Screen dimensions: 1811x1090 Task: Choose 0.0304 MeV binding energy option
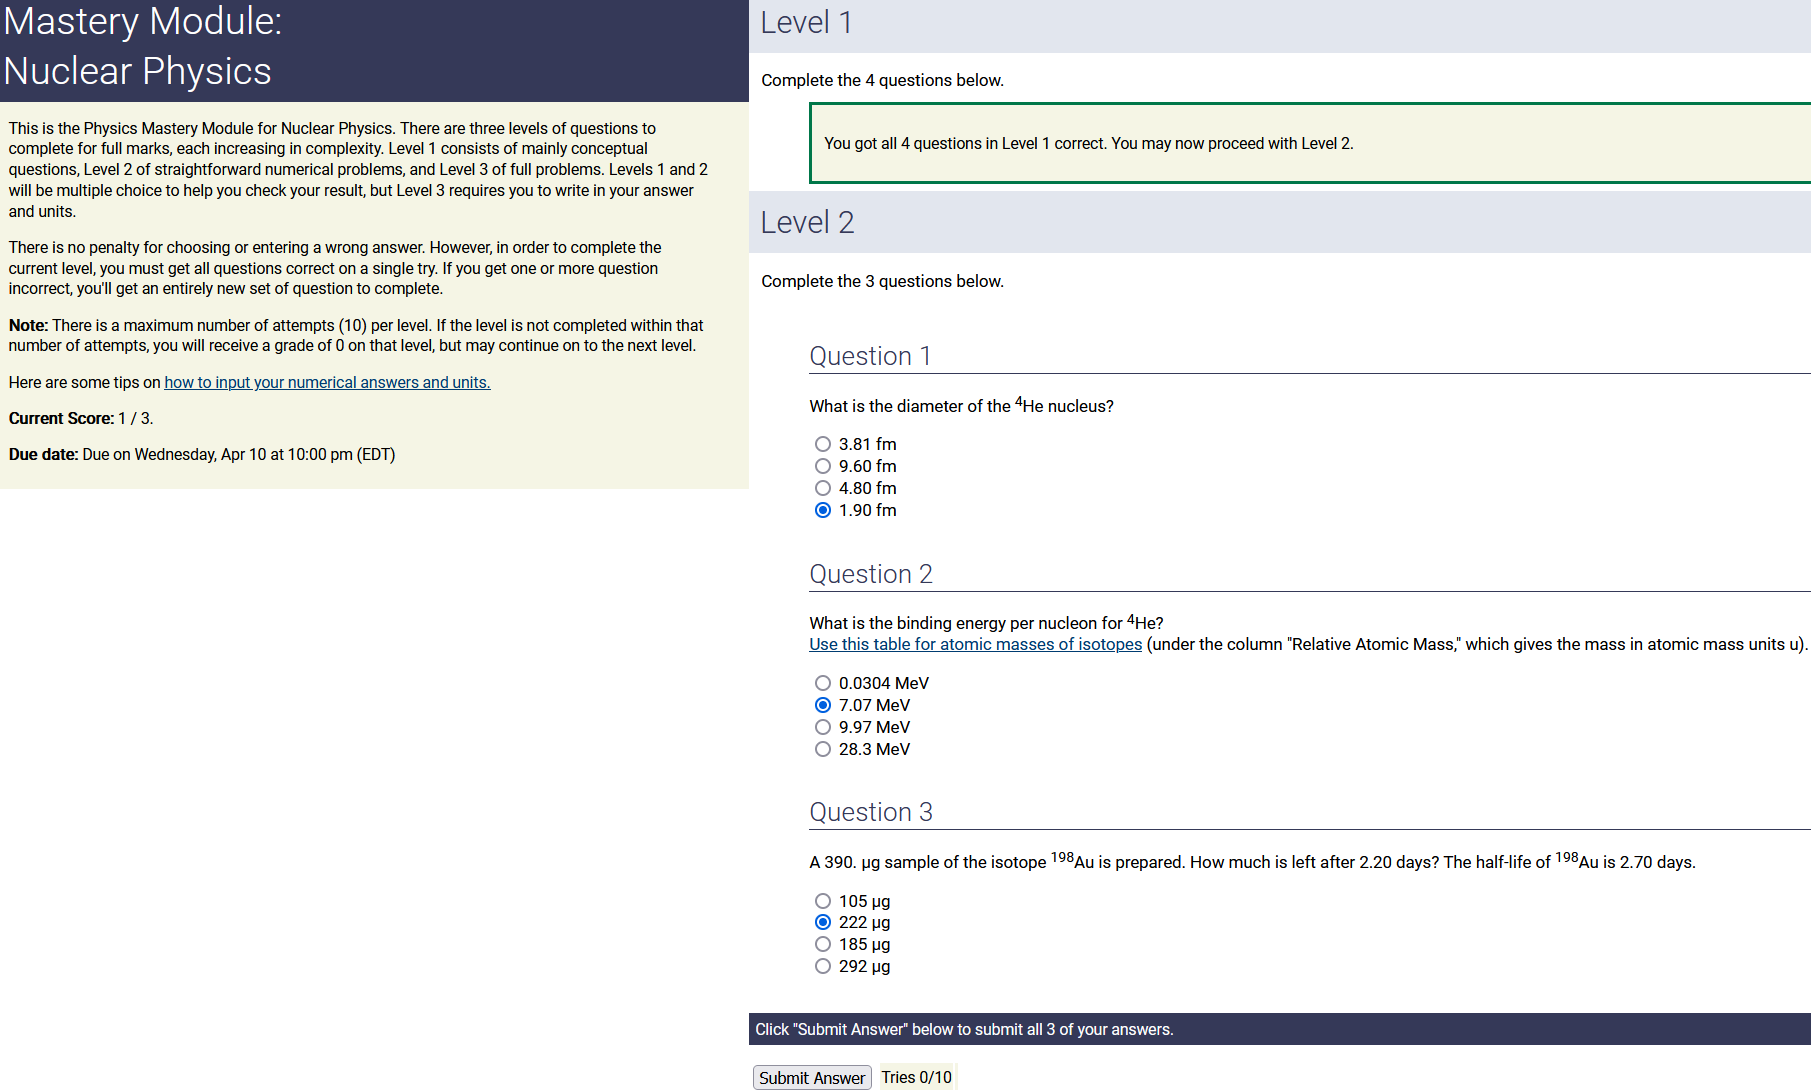click(x=823, y=683)
